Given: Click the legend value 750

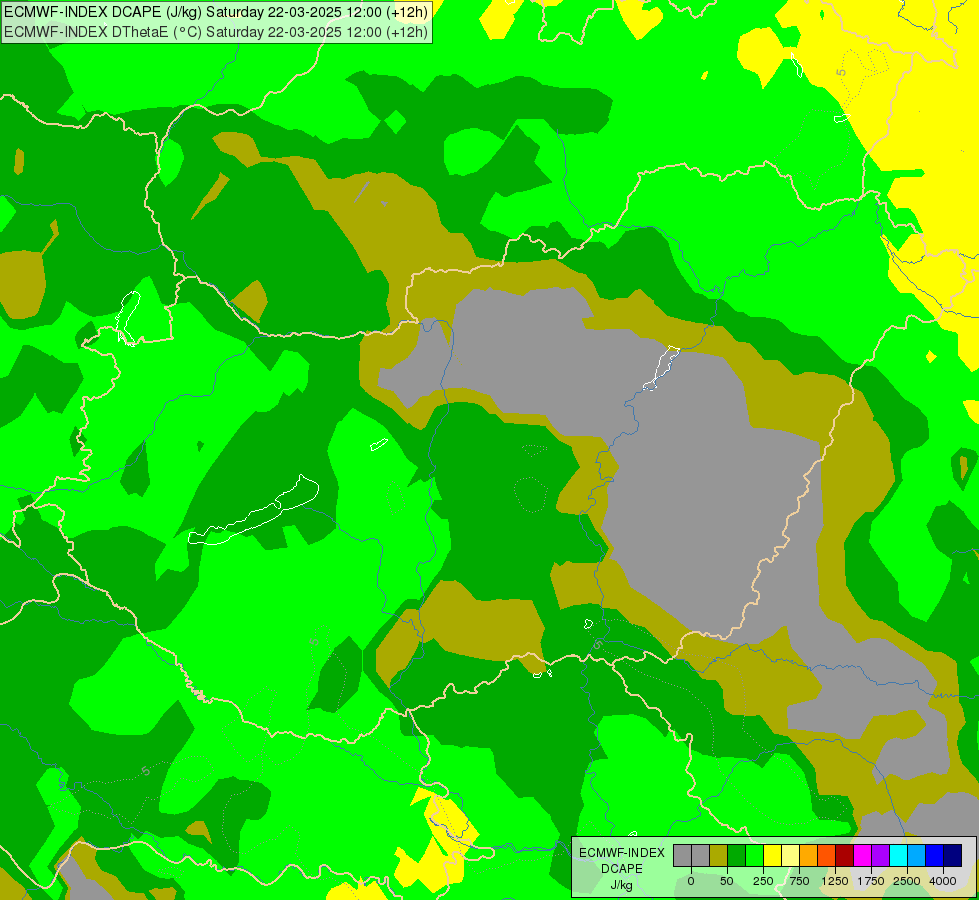Looking at the screenshot, I should [799, 881].
